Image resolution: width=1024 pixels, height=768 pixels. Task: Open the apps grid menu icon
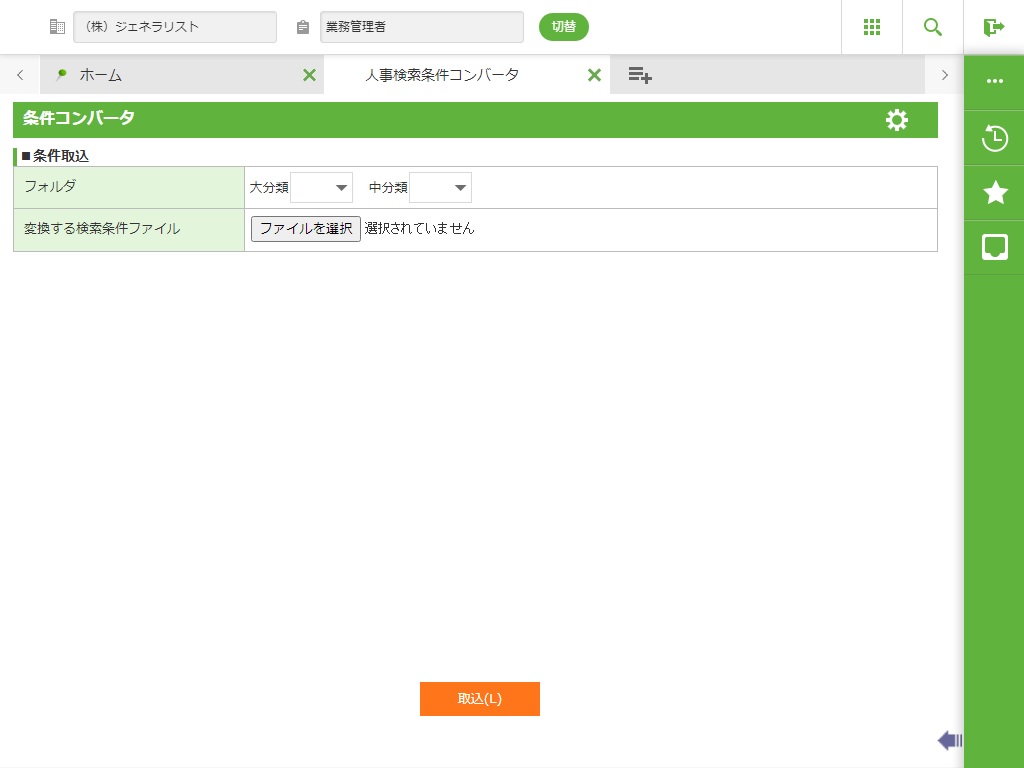(x=872, y=27)
